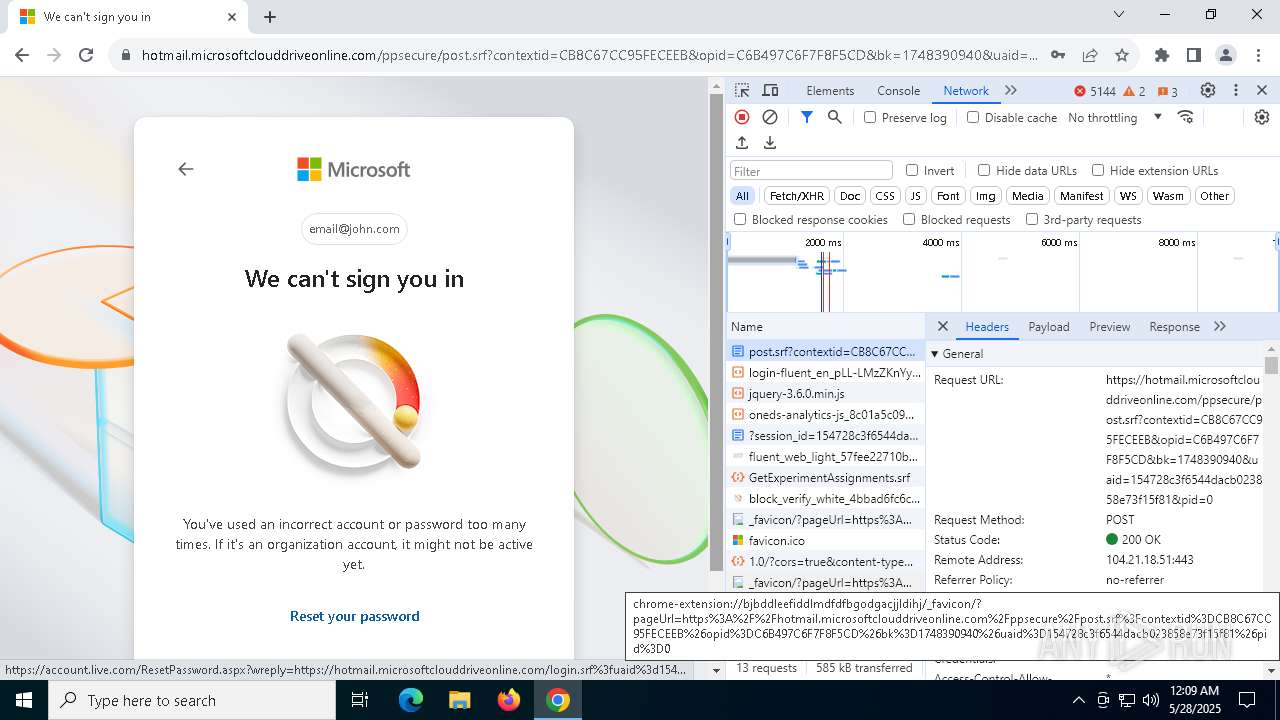Check Hide data URLs
Viewport: 1280px width, 720px height.
pos(984,170)
